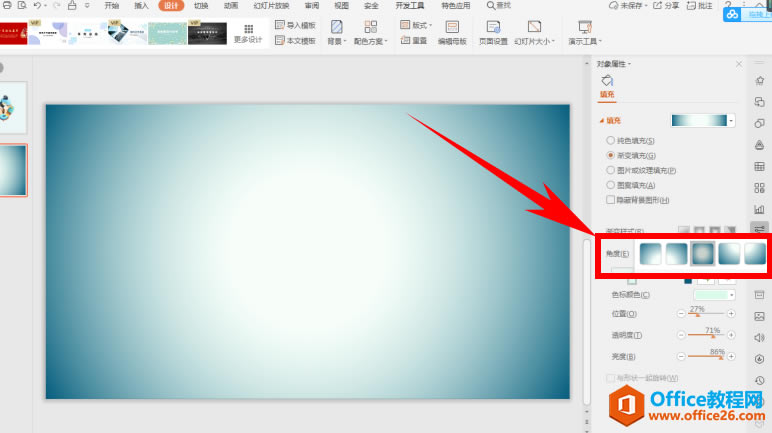Select 图片或纹理填充 radio option
This screenshot has width=772, height=433.
coord(611,170)
